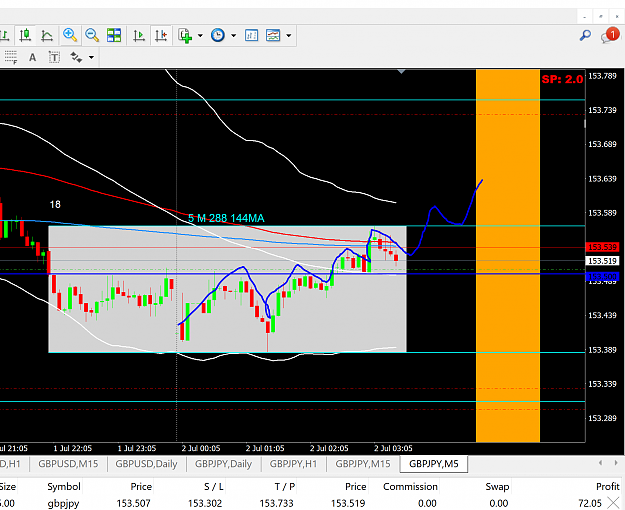Open the add indicator list icon
625x510 pixels.
point(185,35)
